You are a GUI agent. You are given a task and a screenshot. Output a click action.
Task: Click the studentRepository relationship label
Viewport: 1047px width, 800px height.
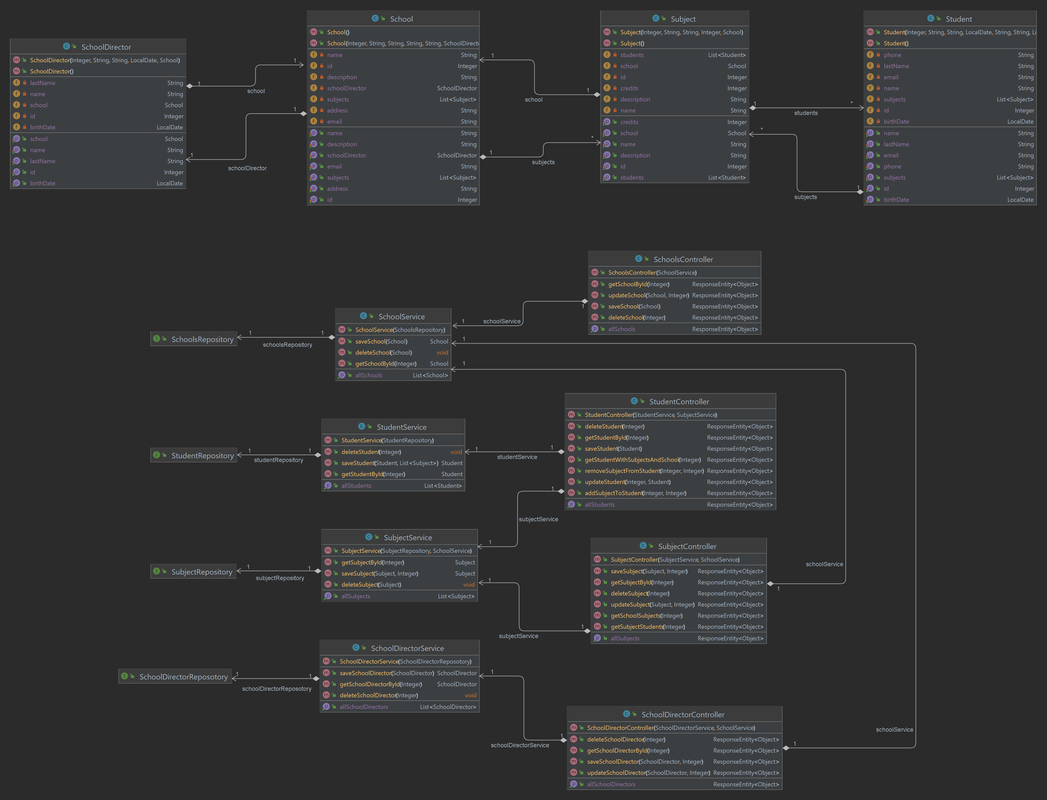pyautogui.click(x=278, y=460)
